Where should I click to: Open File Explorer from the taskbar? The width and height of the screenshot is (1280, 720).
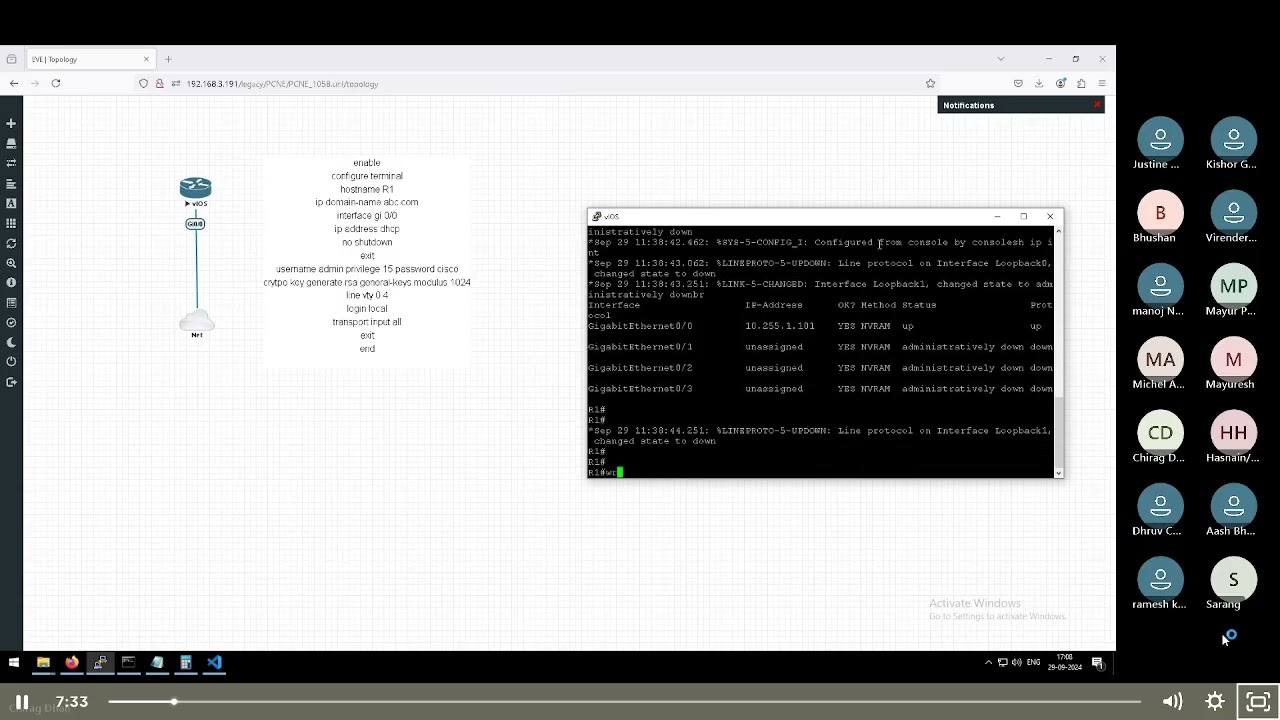(43, 662)
